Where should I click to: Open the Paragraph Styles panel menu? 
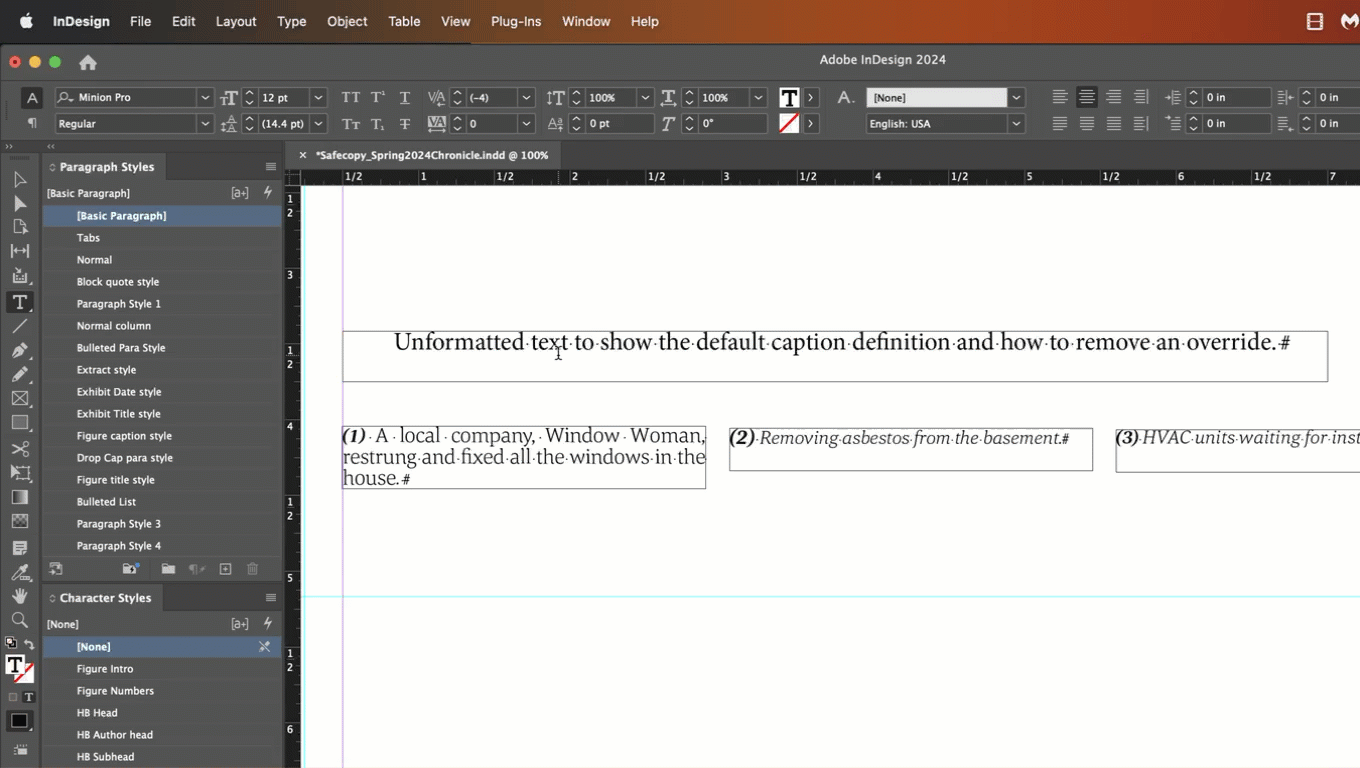[270, 167]
